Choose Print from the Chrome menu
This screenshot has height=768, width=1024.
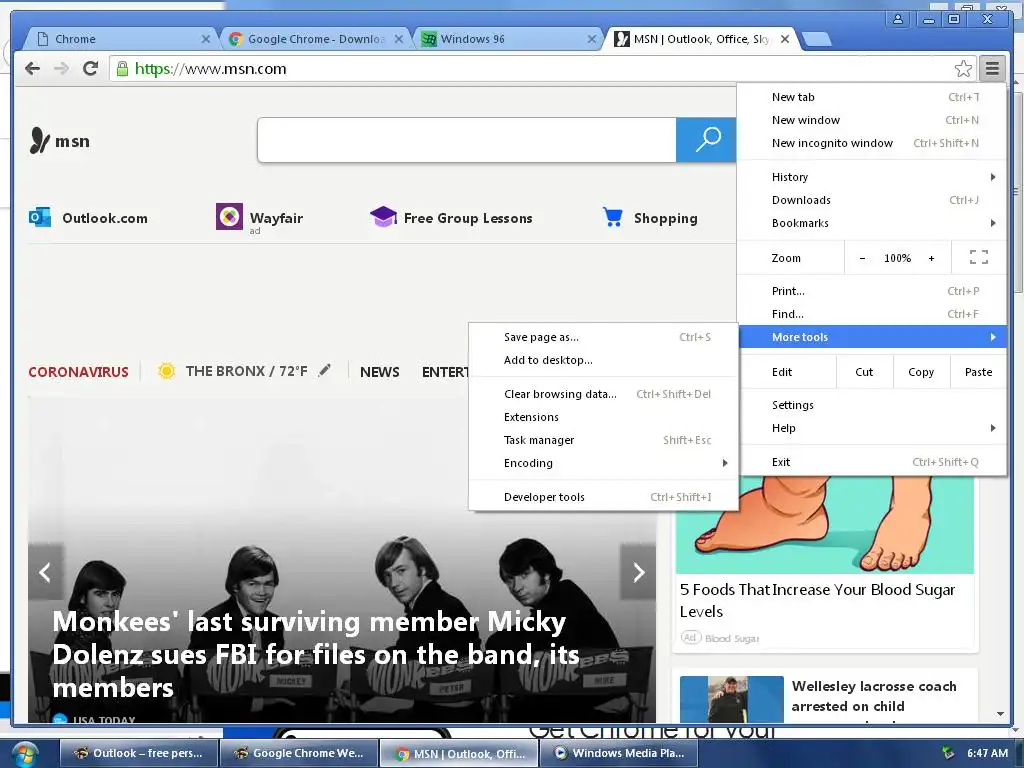point(872,291)
